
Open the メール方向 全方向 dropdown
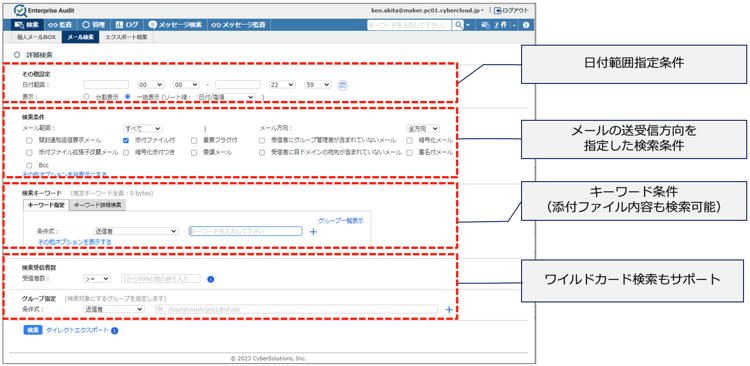point(423,128)
